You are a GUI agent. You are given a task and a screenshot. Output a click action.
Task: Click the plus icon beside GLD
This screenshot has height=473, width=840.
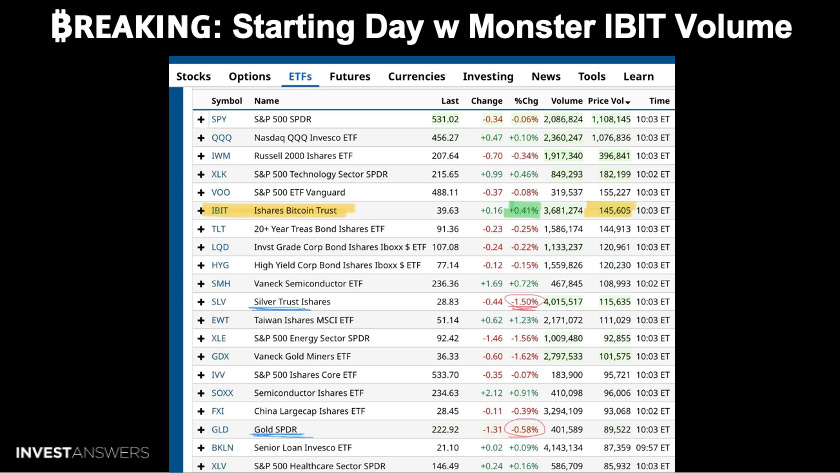201,429
